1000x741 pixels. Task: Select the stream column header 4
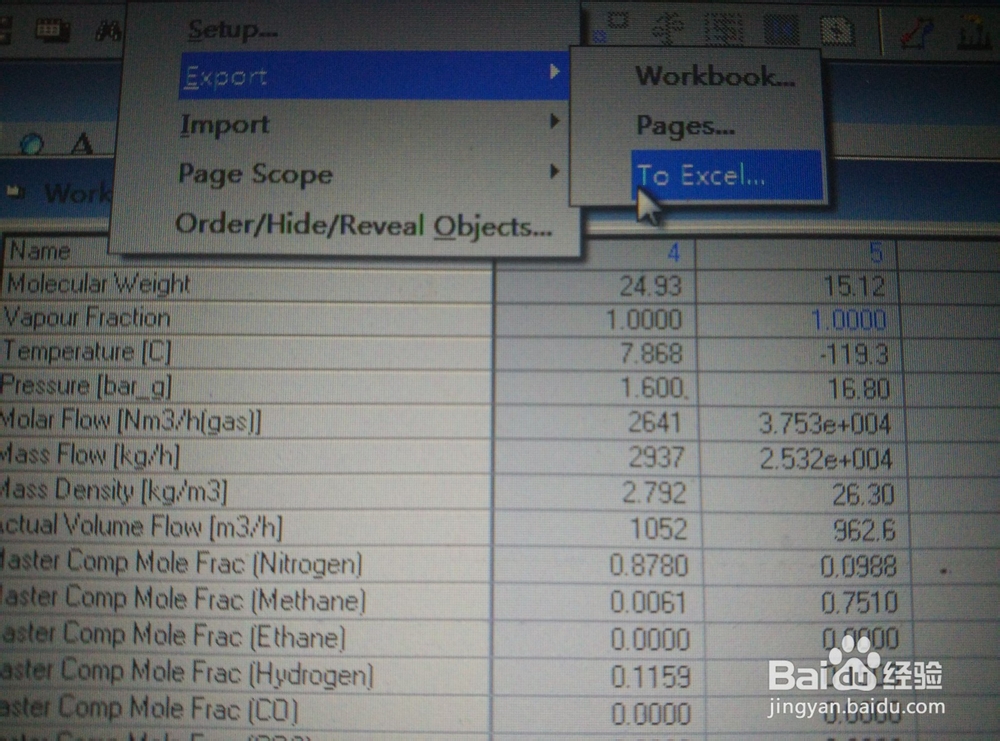coord(673,253)
